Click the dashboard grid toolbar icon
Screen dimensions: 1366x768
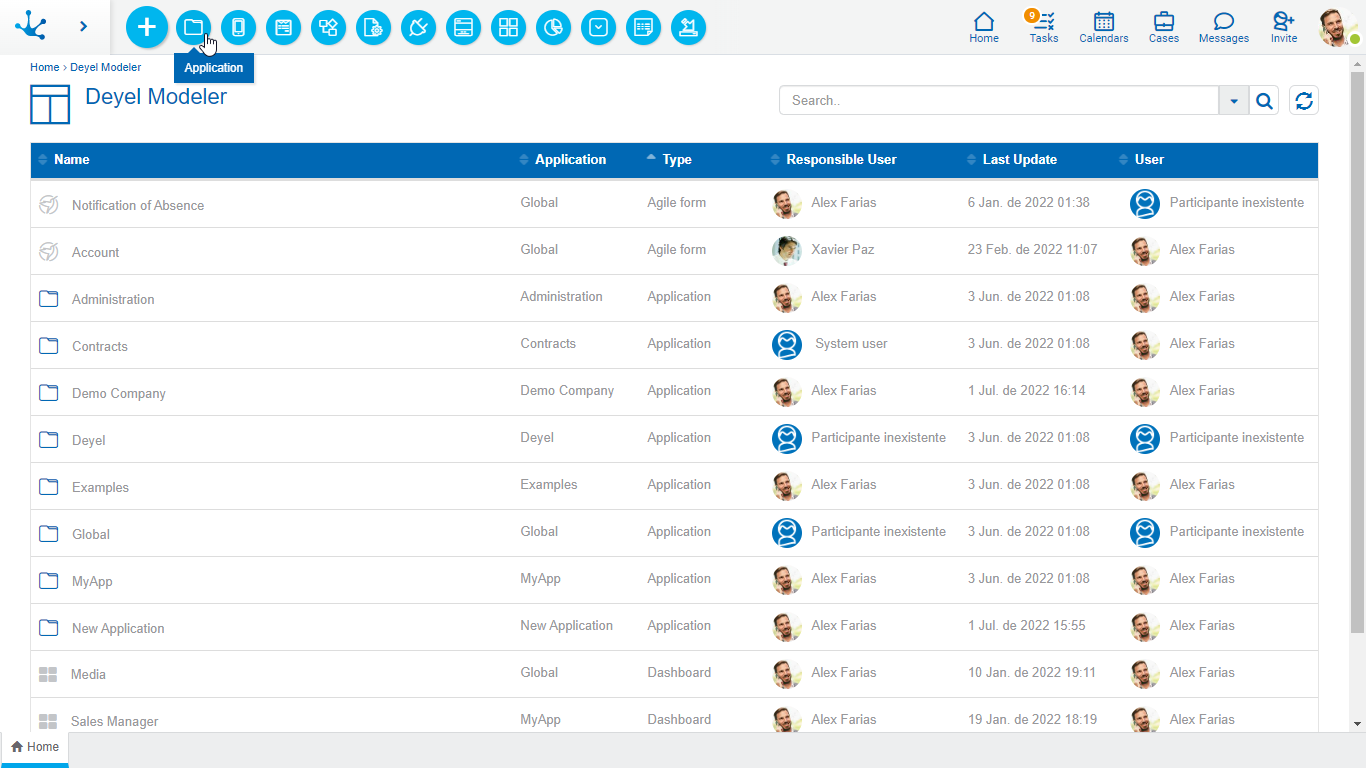click(x=508, y=27)
